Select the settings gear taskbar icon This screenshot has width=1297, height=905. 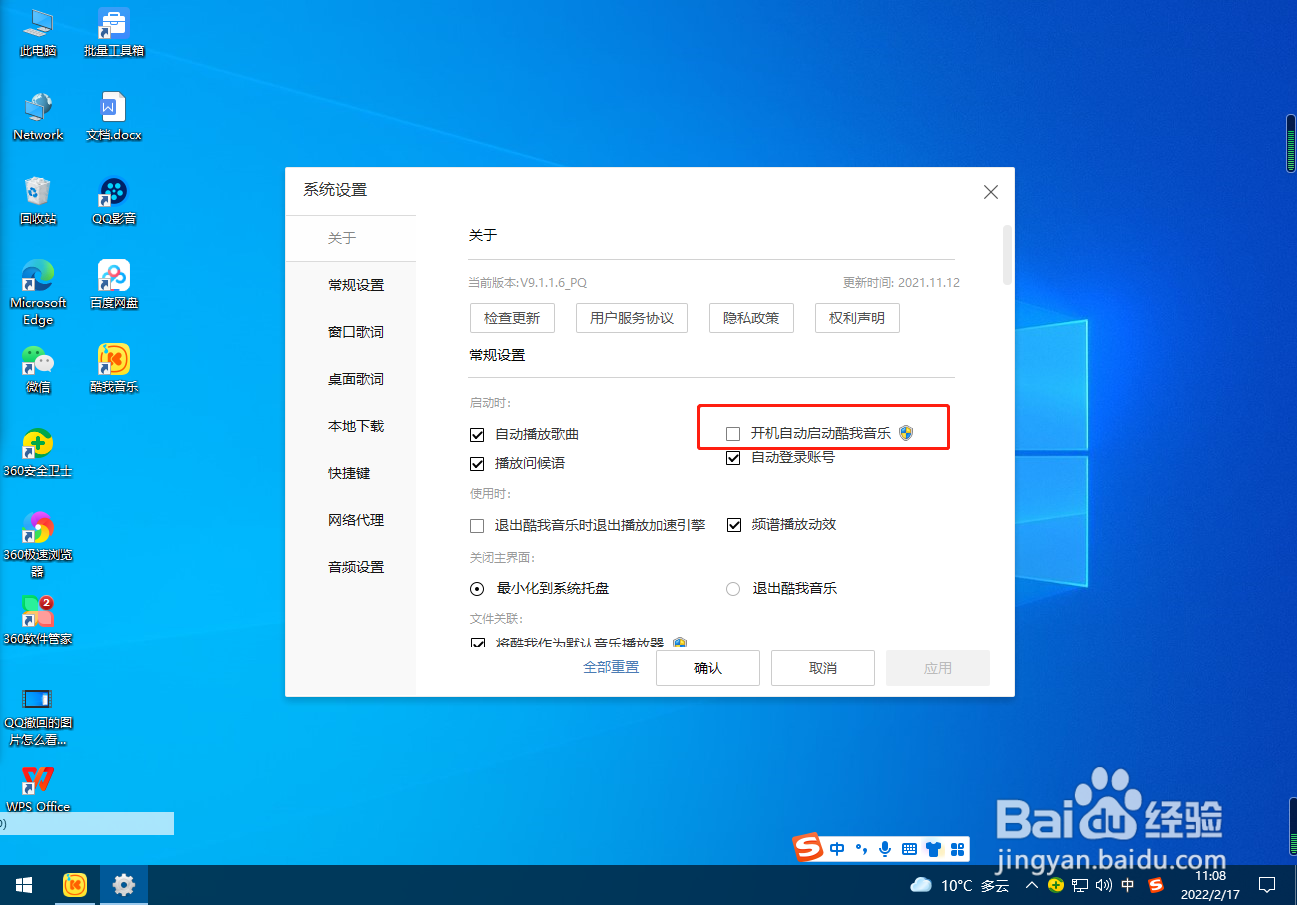click(124, 885)
